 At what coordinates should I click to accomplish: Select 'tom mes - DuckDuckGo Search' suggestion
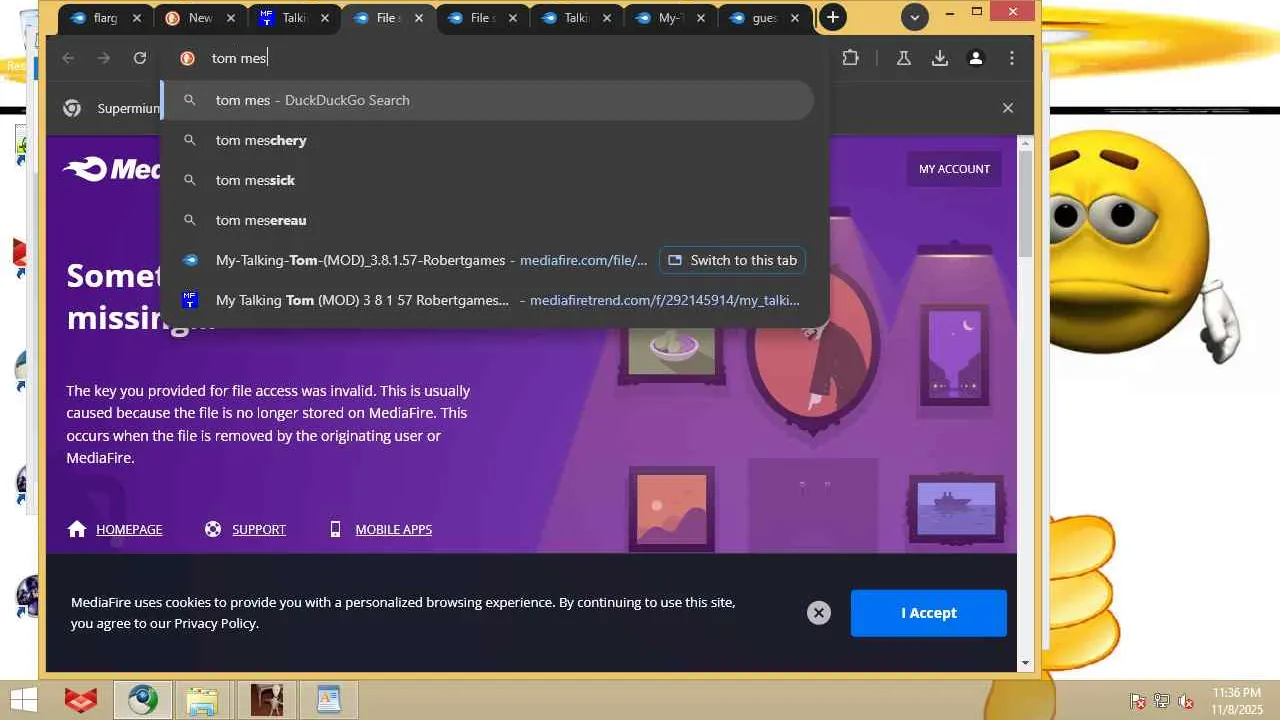tap(488, 100)
